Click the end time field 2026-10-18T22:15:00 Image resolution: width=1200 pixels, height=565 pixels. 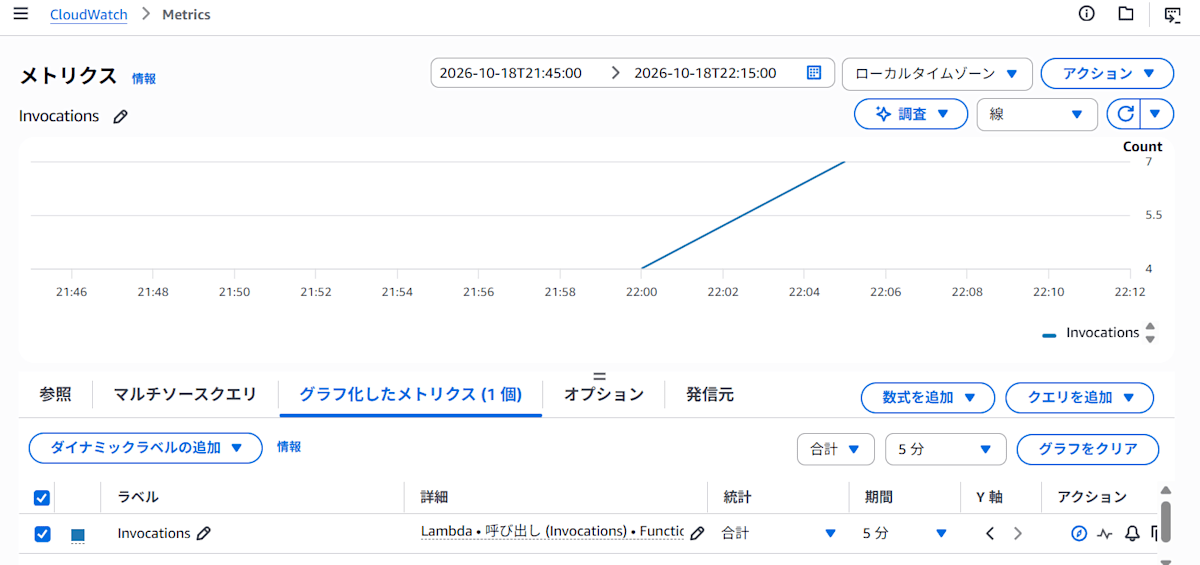pyautogui.click(x=705, y=73)
